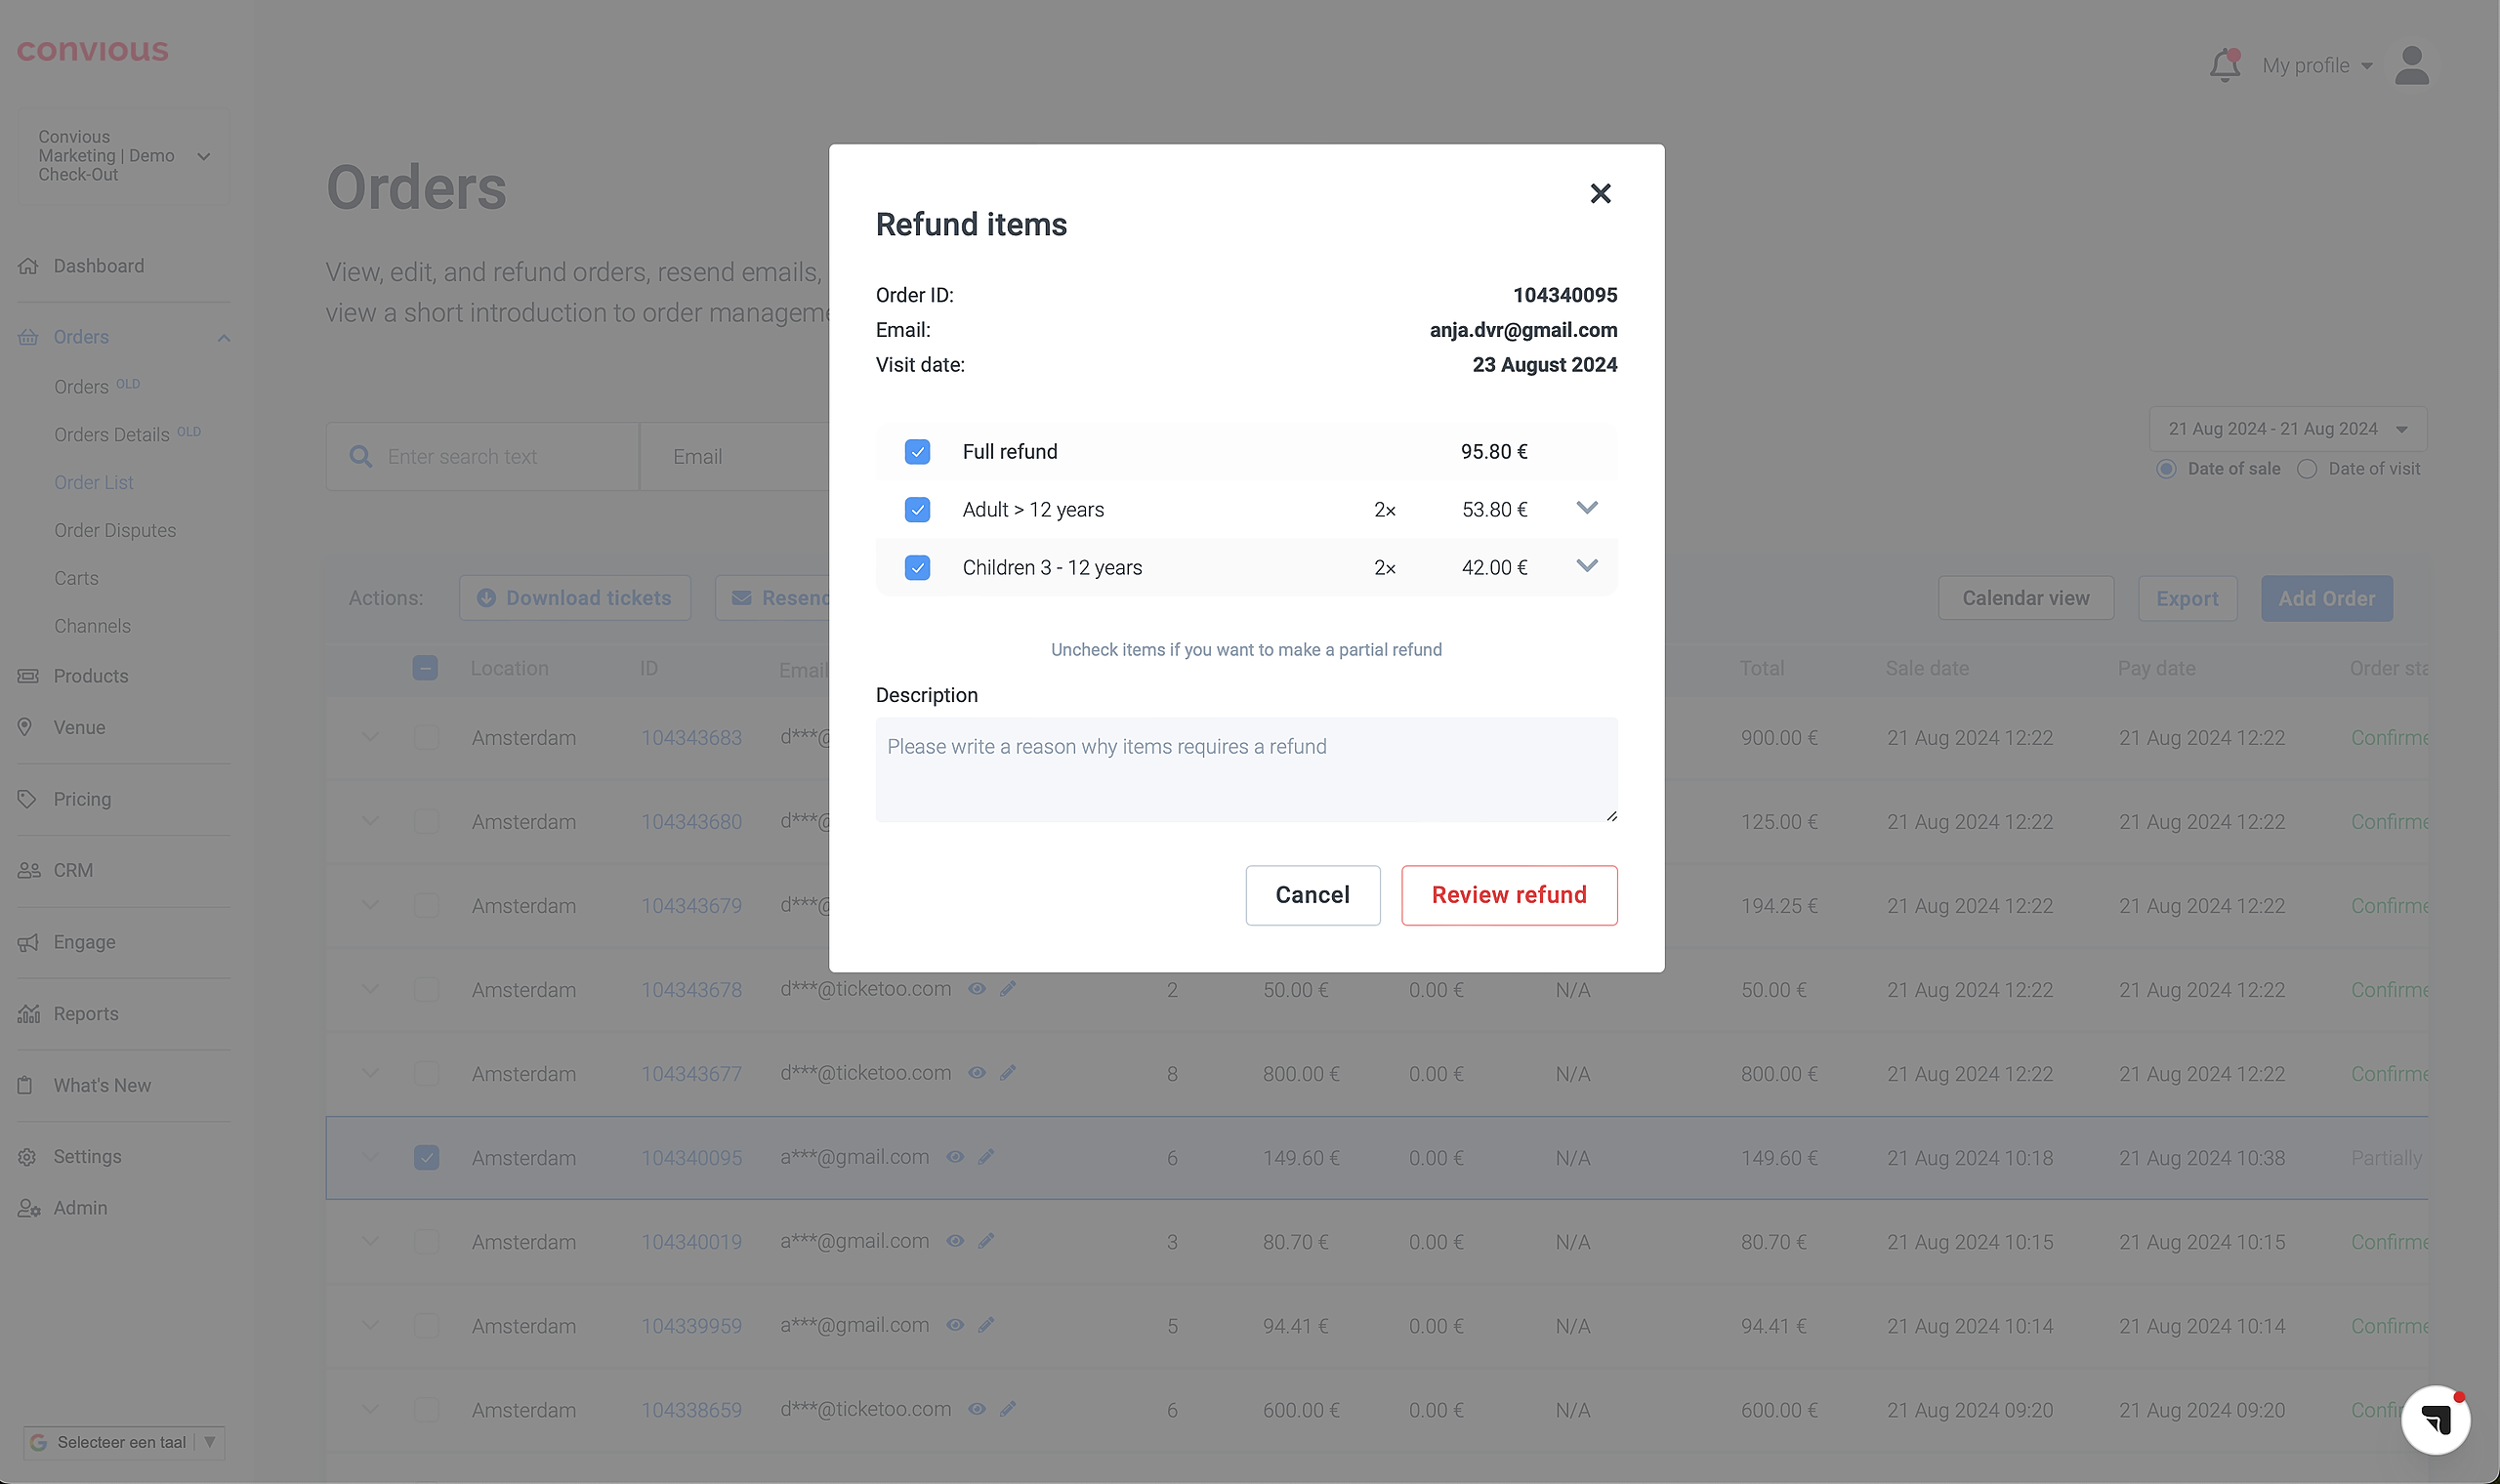
Task: Click pencil edit icon for order 104340019
Action: pos(986,1241)
